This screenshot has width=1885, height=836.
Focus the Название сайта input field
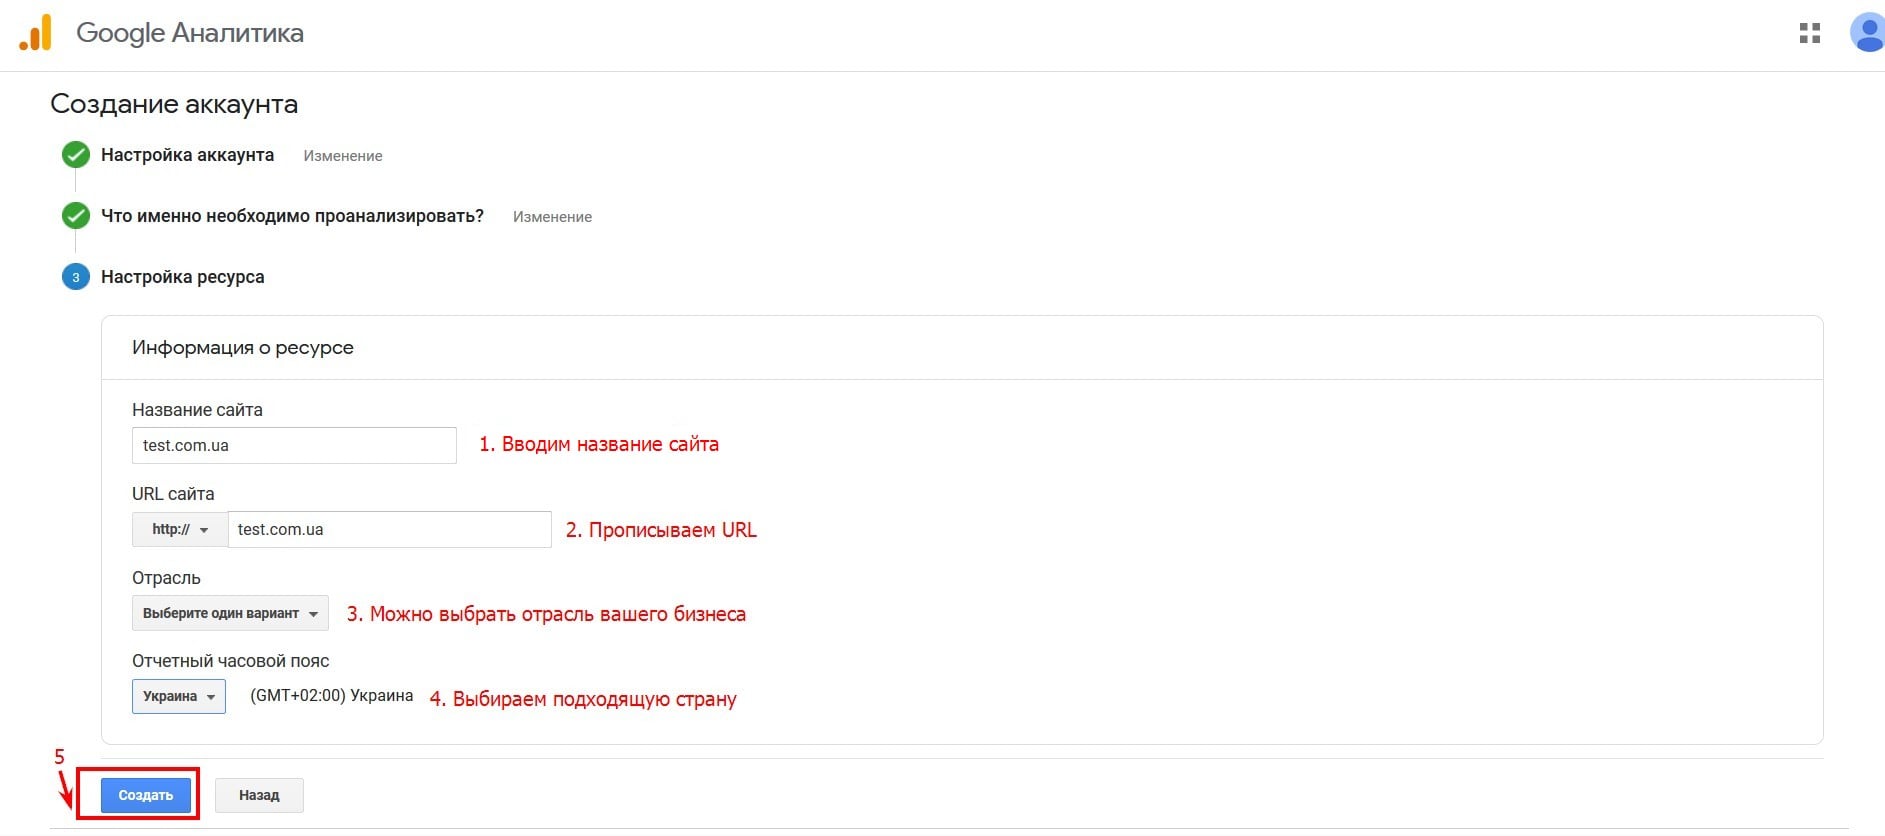click(x=294, y=446)
